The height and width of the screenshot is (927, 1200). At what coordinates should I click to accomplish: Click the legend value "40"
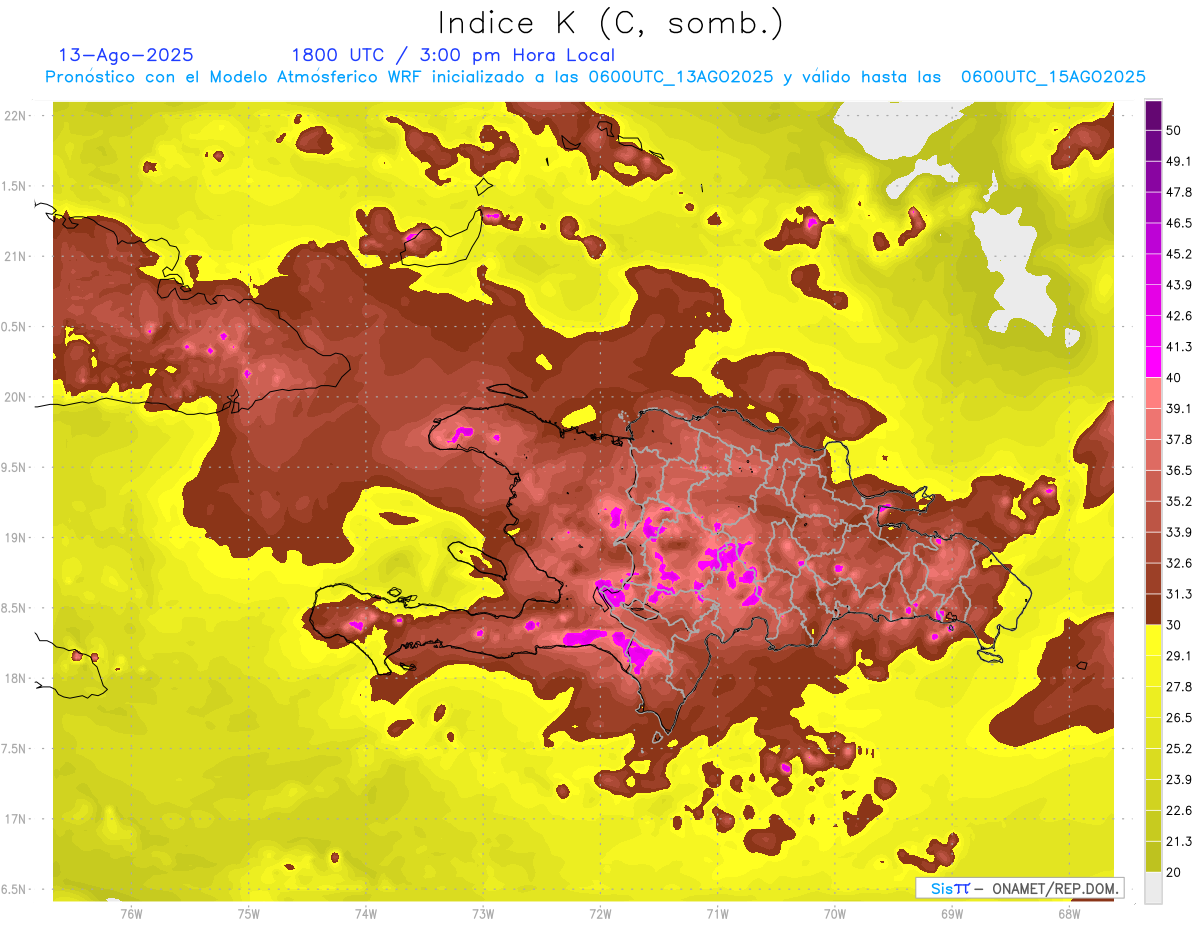(1173, 378)
